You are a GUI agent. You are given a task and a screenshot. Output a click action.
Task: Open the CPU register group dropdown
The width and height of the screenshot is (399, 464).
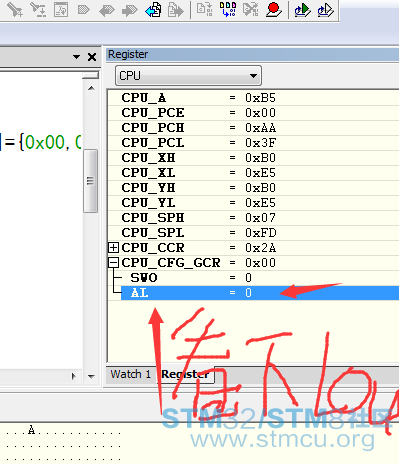pyautogui.click(x=188, y=76)
